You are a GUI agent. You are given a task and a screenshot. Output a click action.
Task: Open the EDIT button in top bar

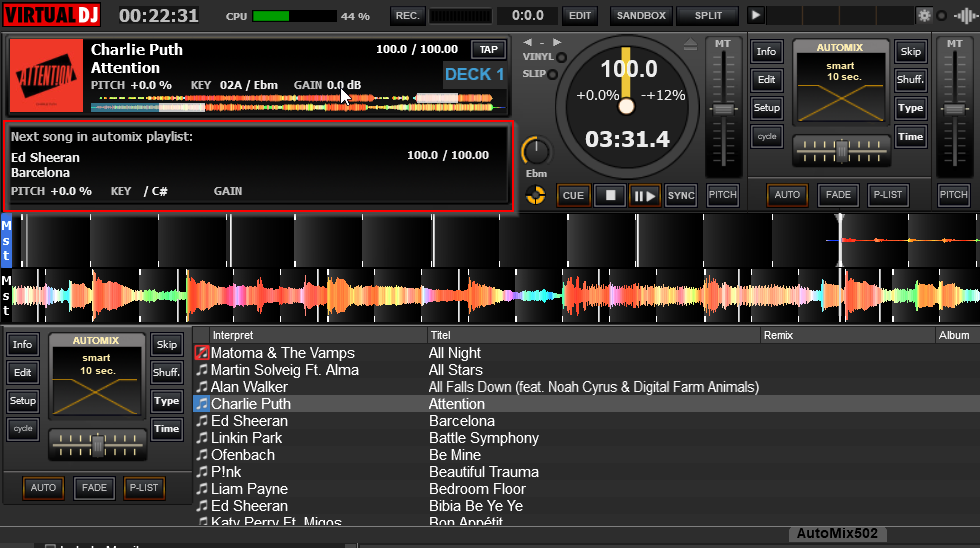[x=580, y=16]
